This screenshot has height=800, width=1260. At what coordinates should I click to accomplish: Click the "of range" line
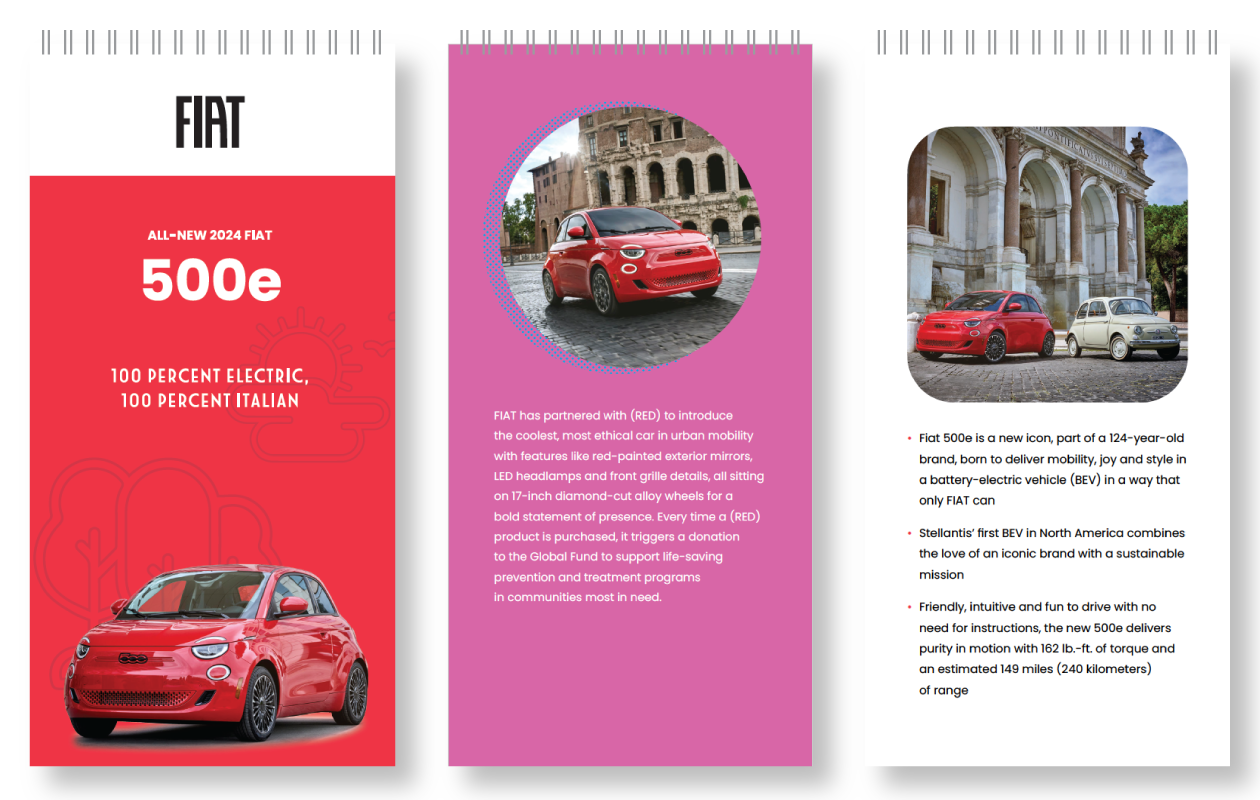[x=944, y=690]
